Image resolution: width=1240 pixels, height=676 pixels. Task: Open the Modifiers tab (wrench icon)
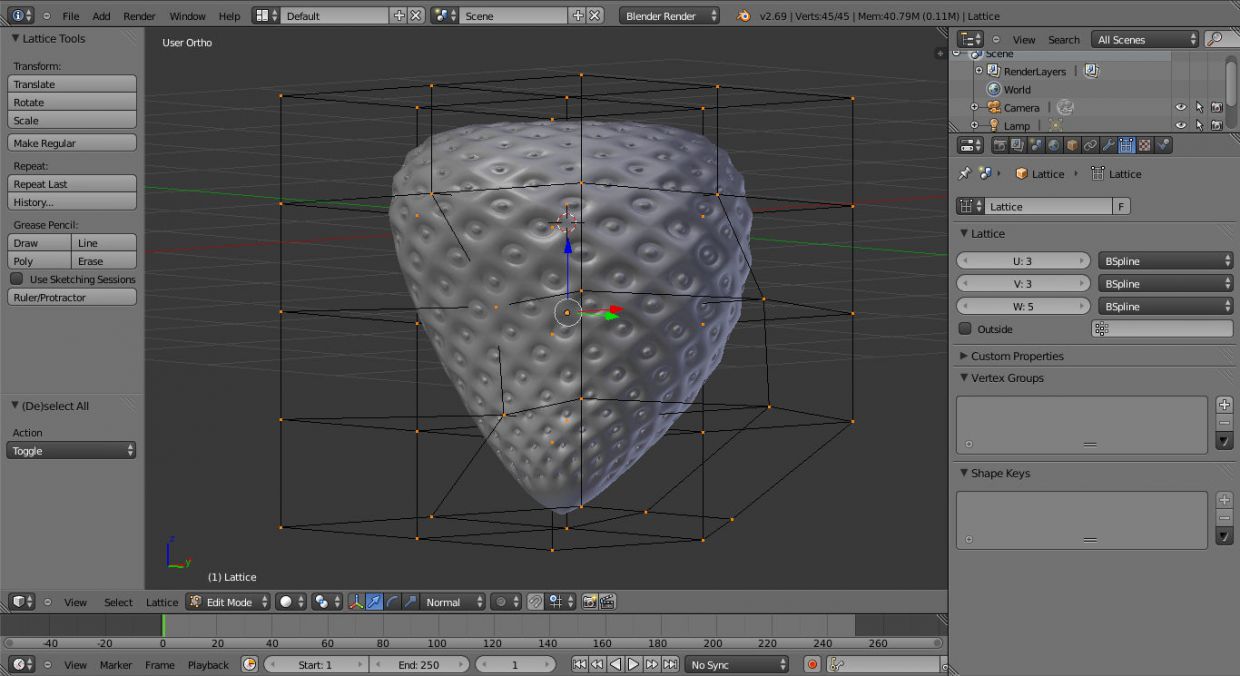click(x=1108, y=145)
